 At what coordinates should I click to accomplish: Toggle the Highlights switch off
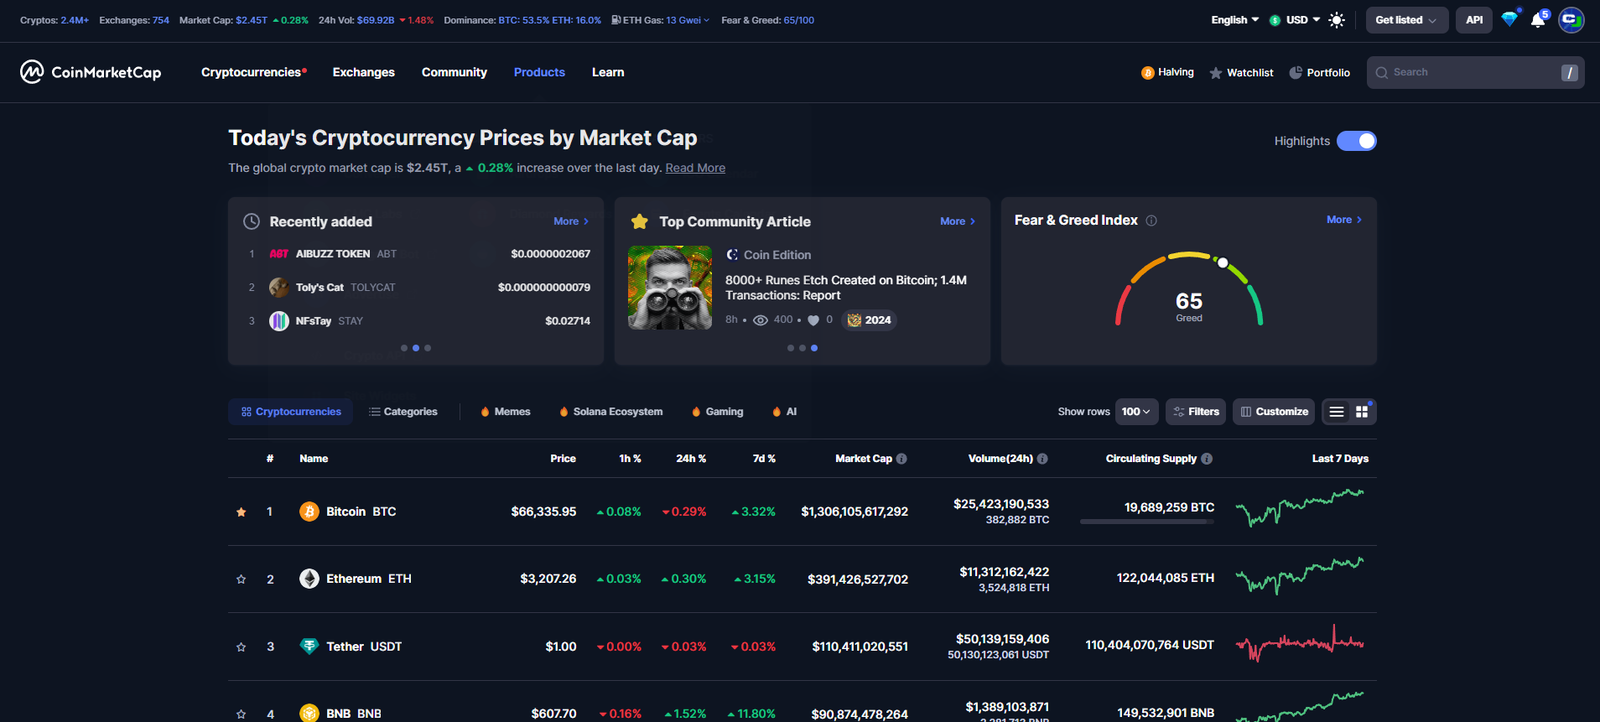point(1357,141)
